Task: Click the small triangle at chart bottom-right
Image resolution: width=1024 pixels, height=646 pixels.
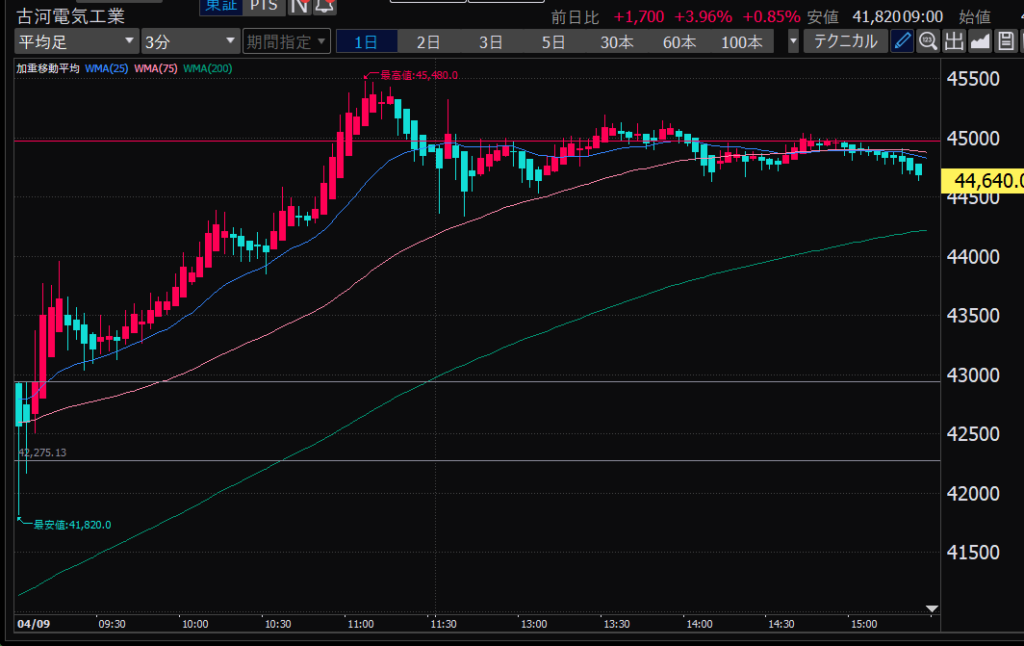Action: pyautogui.click(x=932, y=608)
